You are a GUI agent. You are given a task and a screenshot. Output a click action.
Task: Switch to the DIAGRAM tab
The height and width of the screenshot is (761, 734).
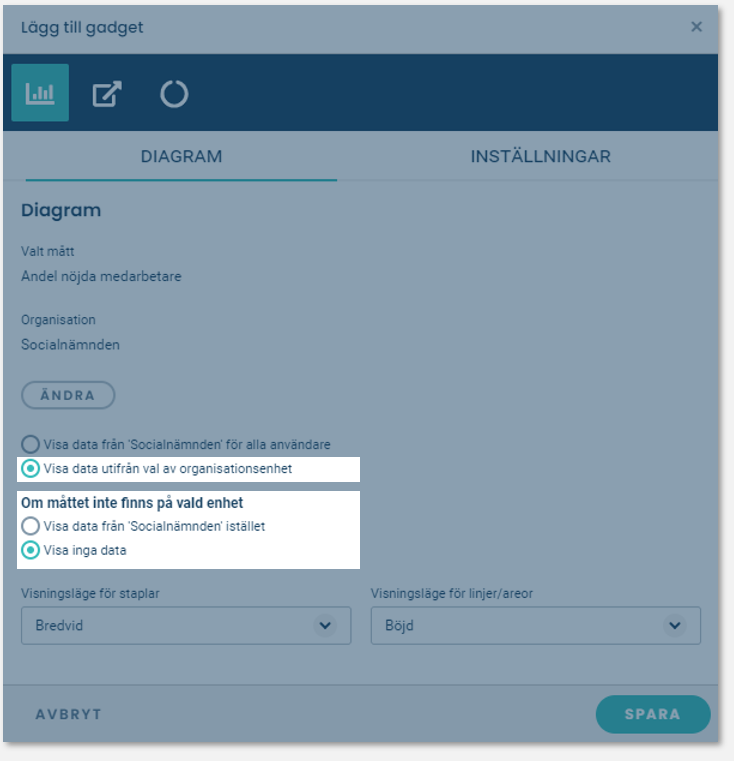point(181,156)
